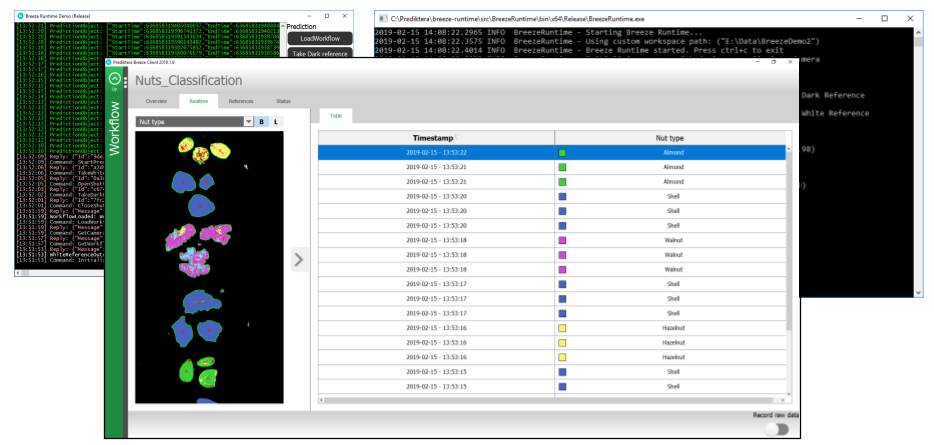Toggle the Record raw data switch
The height and width of the screenshot is (445, 934).
tap(775, 428)
